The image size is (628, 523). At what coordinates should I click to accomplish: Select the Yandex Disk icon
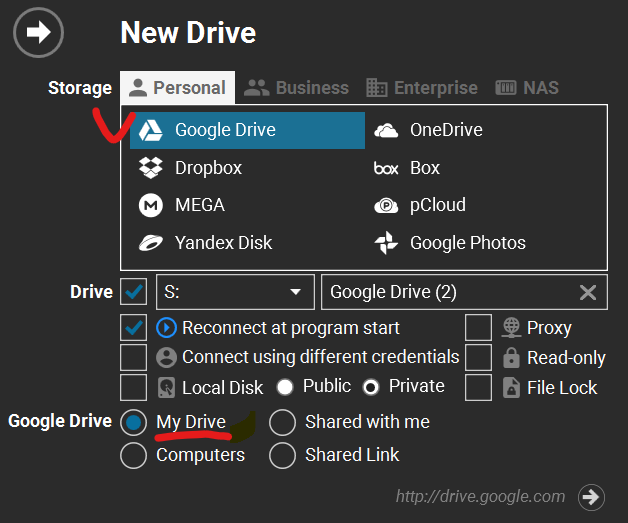click(x=151, y=243)
